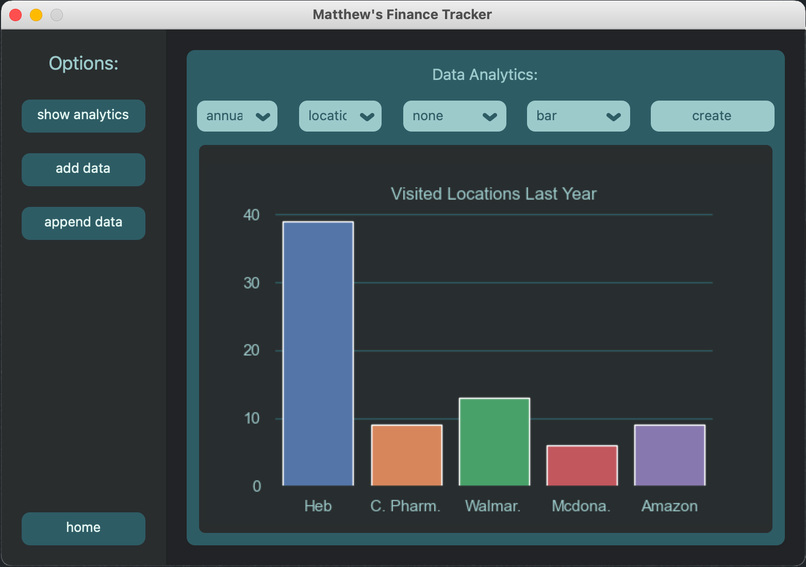Open the add data option
The height and width of the screenshot is (567, 806).
[x=83, y=169]
